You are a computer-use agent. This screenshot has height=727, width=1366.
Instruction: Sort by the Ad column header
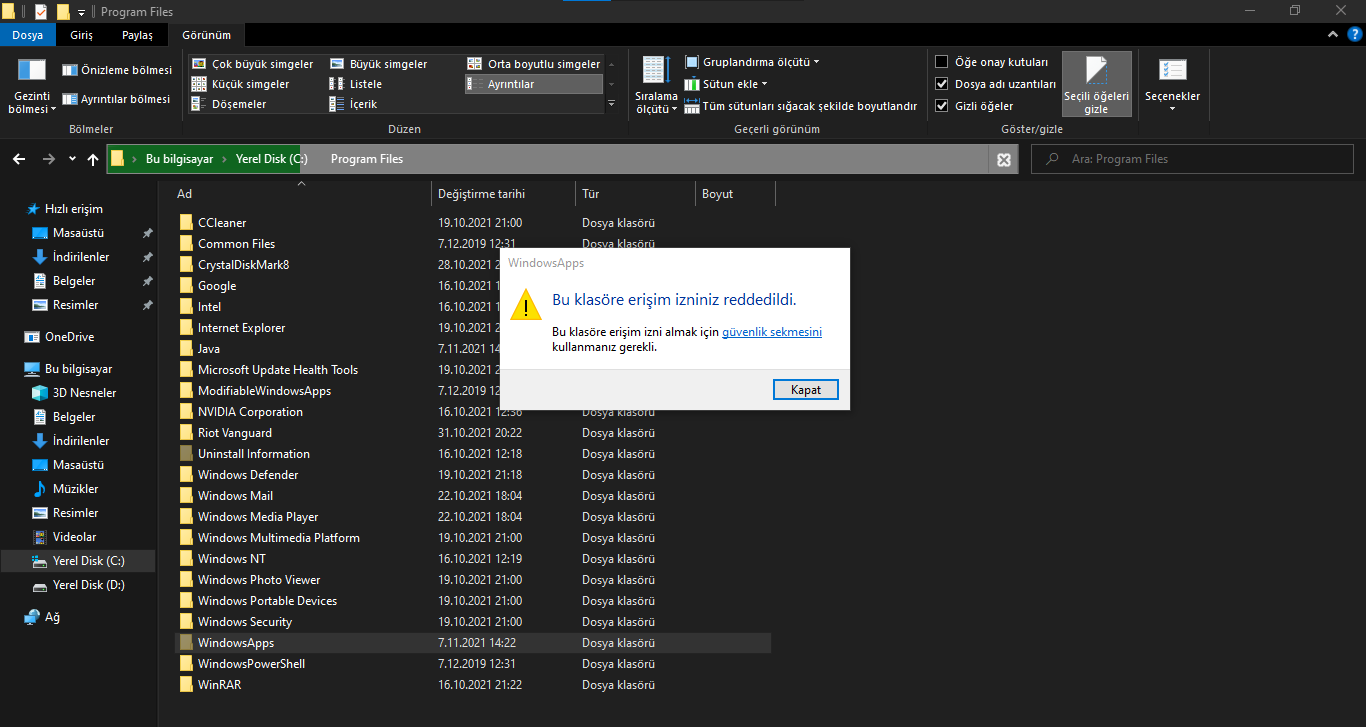302,194
